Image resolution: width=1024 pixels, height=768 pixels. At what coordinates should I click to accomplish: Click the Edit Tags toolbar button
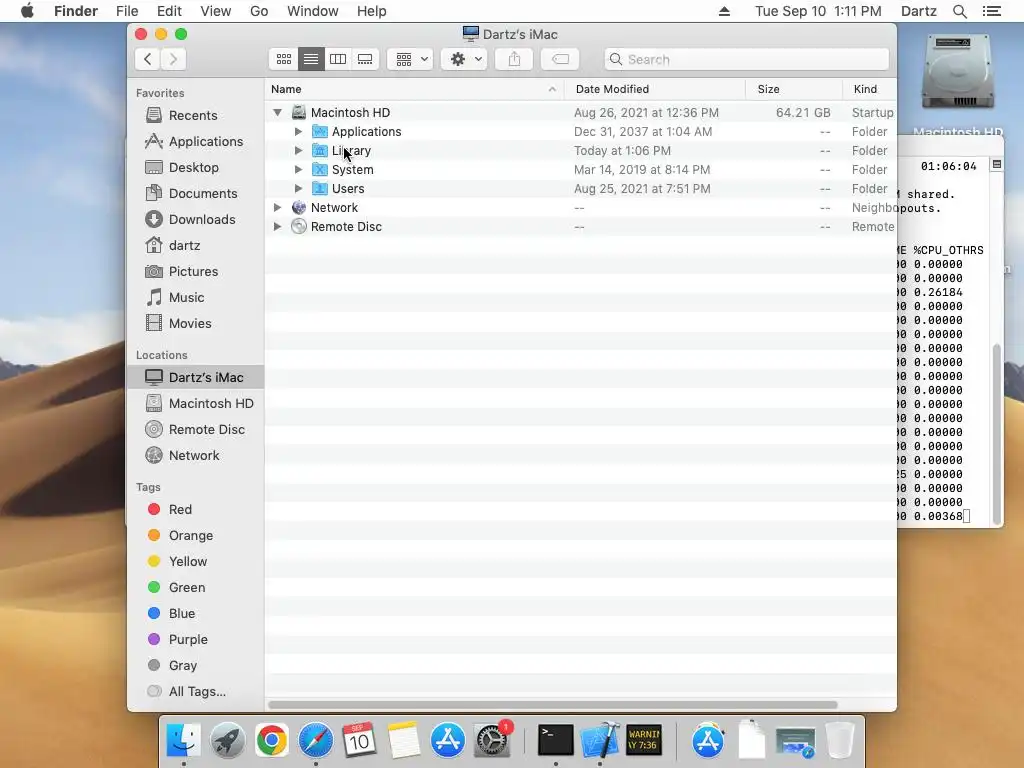tap(560, 59)
